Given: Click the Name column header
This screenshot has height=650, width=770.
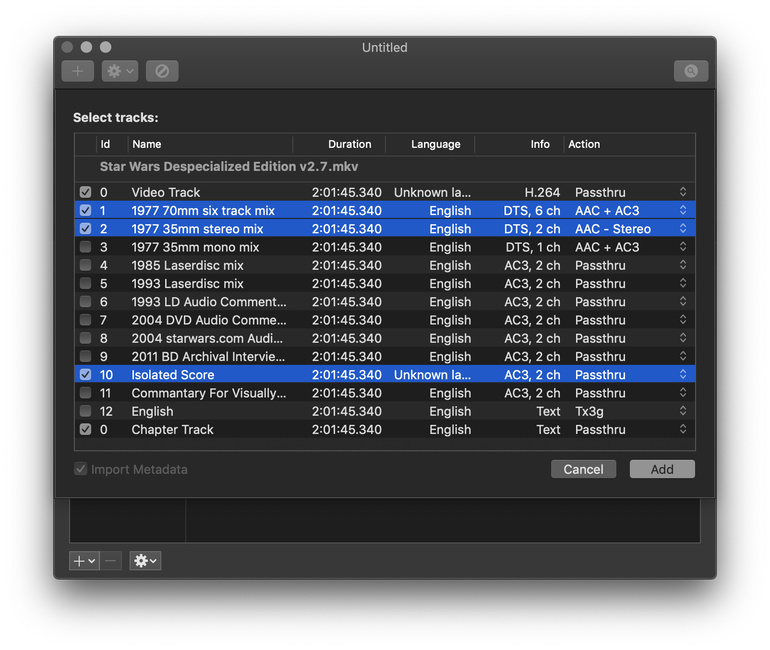Looking at the screenshot, I should 210,144.
